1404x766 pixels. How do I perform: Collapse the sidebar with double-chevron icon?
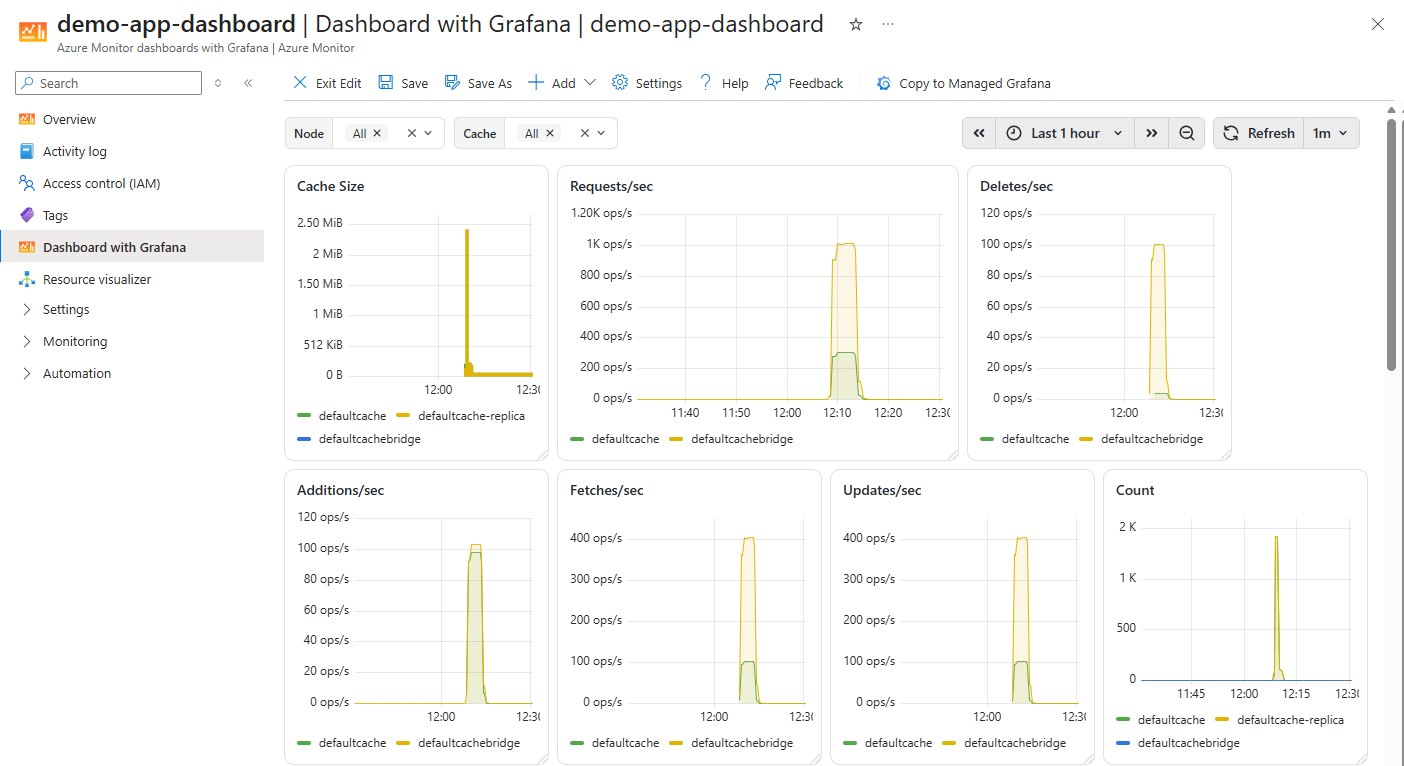pyautogui.click(x=248, y=83)
